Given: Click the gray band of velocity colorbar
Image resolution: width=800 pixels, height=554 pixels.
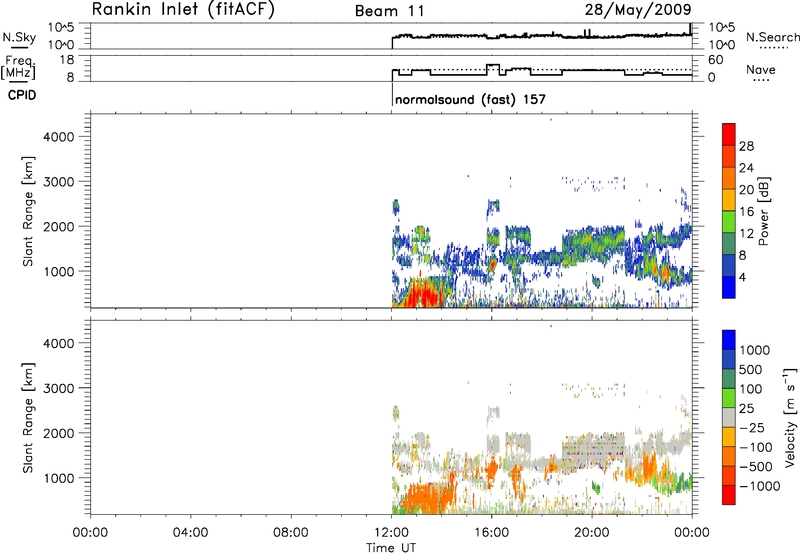Looking at the screenshot, I should tap(729, 418).
